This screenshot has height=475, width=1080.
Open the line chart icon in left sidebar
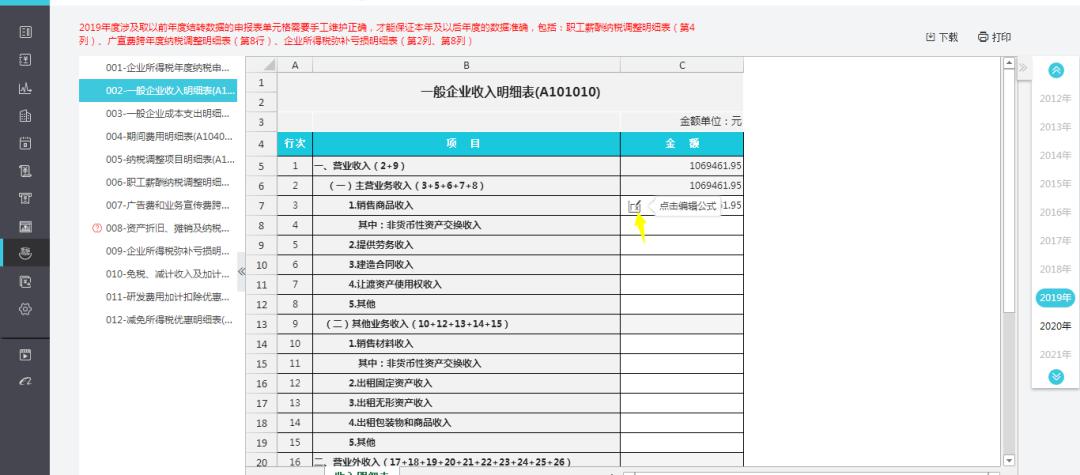click(x=25, y=88)
